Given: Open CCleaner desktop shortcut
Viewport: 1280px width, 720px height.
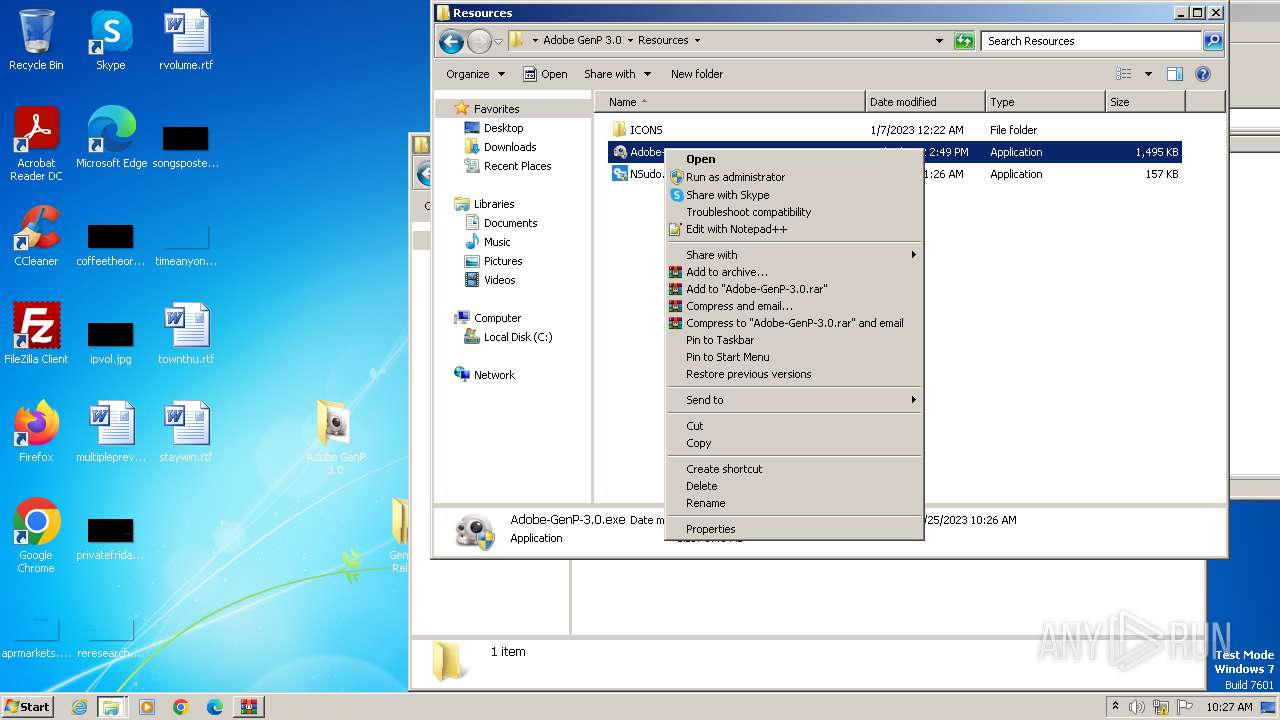Looking at the screenshot, I should 36,236.
